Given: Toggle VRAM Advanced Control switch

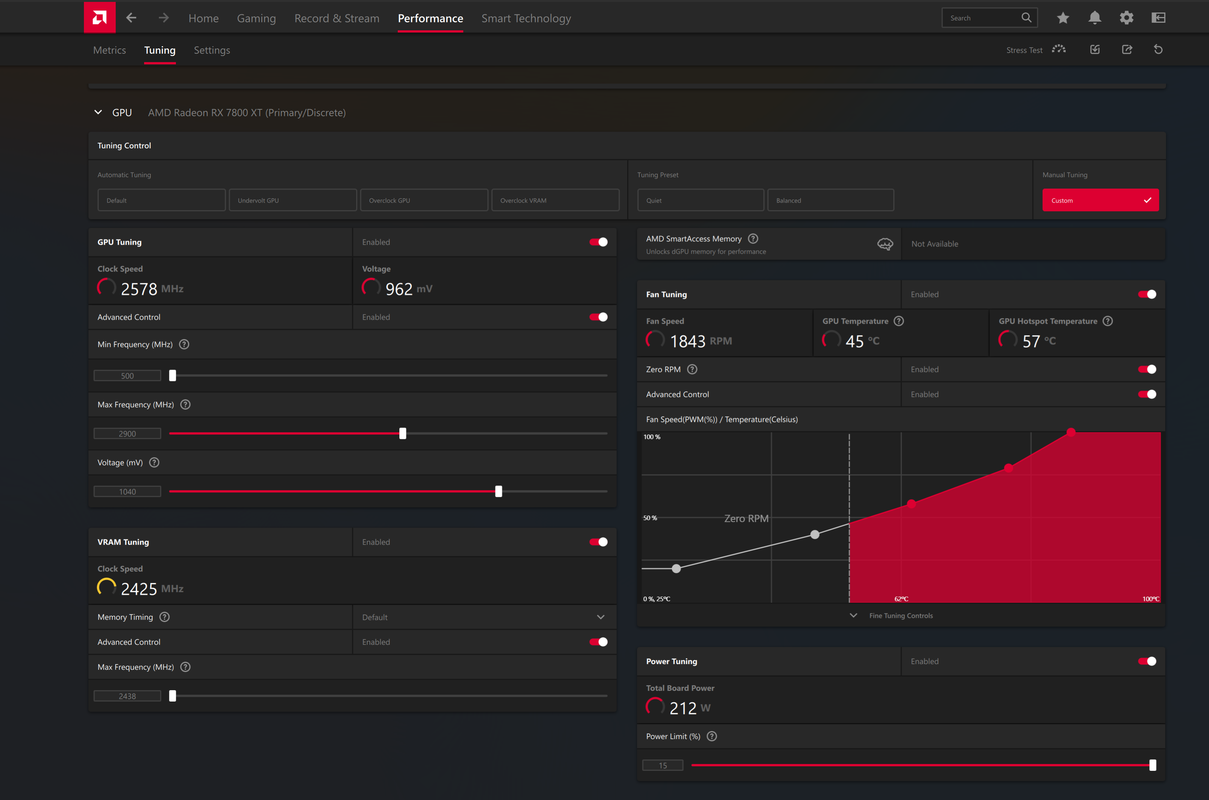Looking at the screenshot, I should coord(598,642).
